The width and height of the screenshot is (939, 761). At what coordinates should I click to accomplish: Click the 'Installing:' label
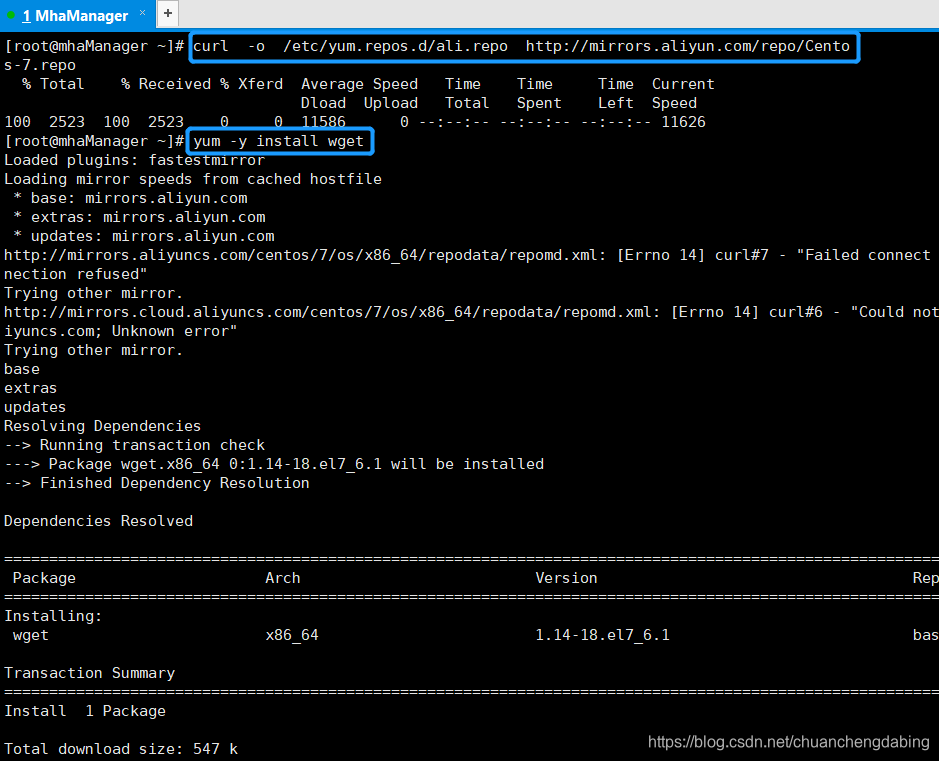53,616
